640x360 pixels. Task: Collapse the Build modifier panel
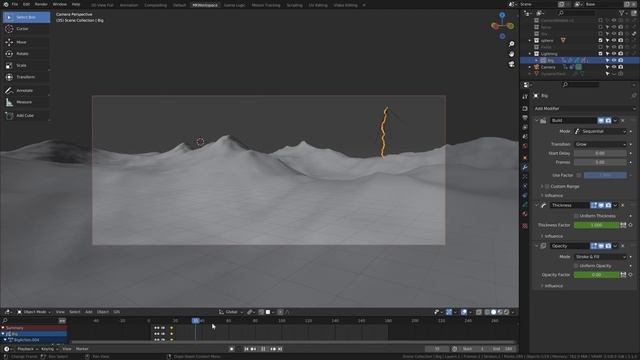point(537,120)
